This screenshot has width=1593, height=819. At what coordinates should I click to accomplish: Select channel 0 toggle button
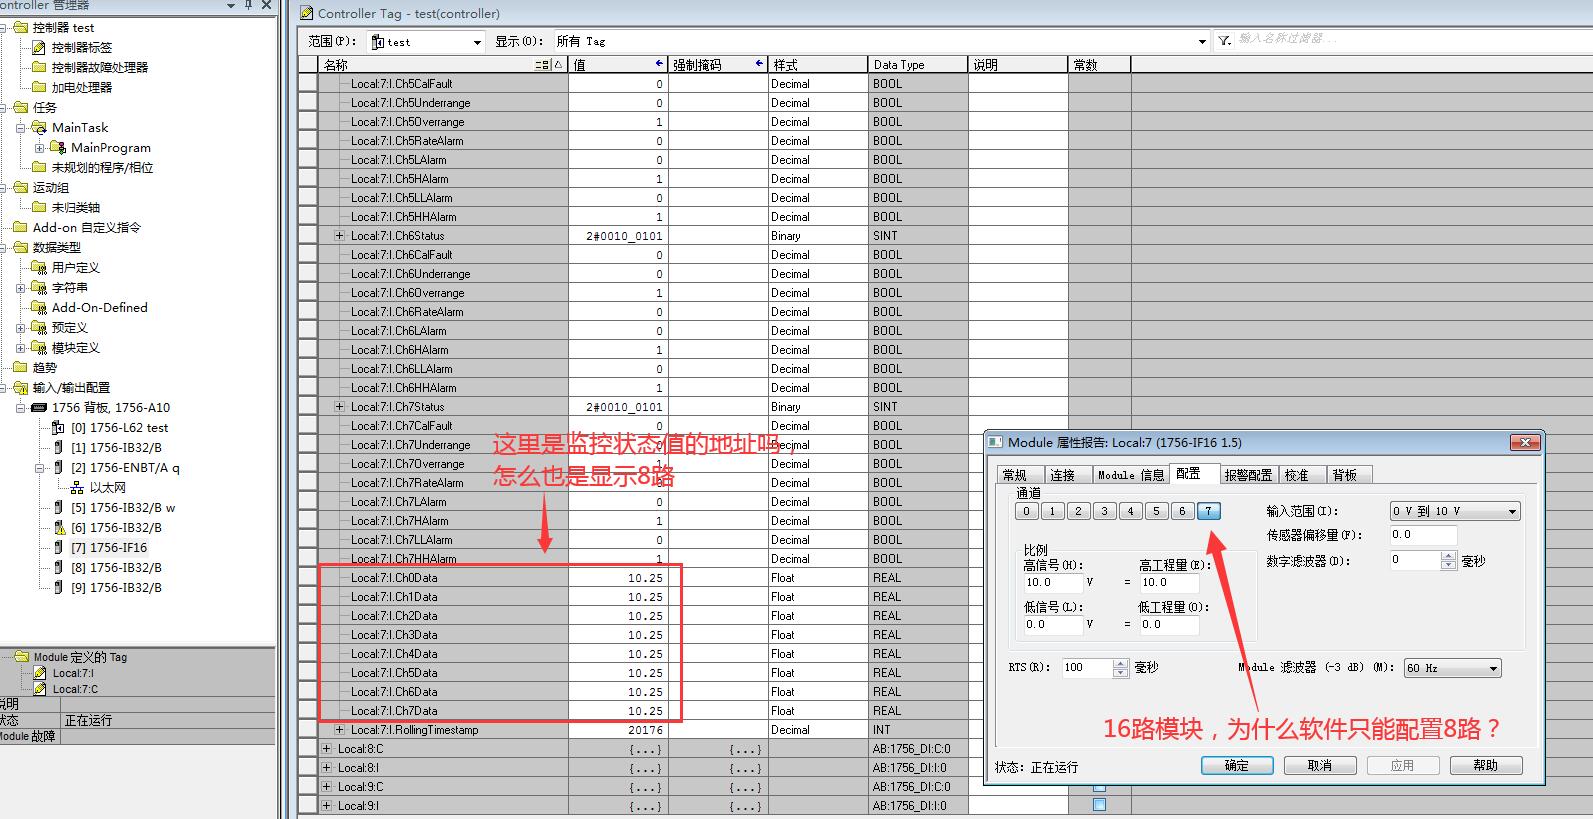[1026, 511]
